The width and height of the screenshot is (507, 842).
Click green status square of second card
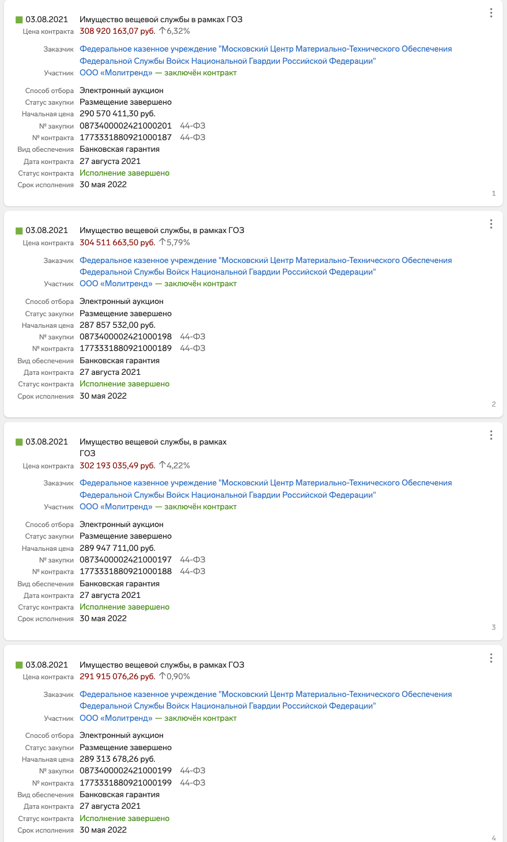pyautogui.click(x=19, y=230)
